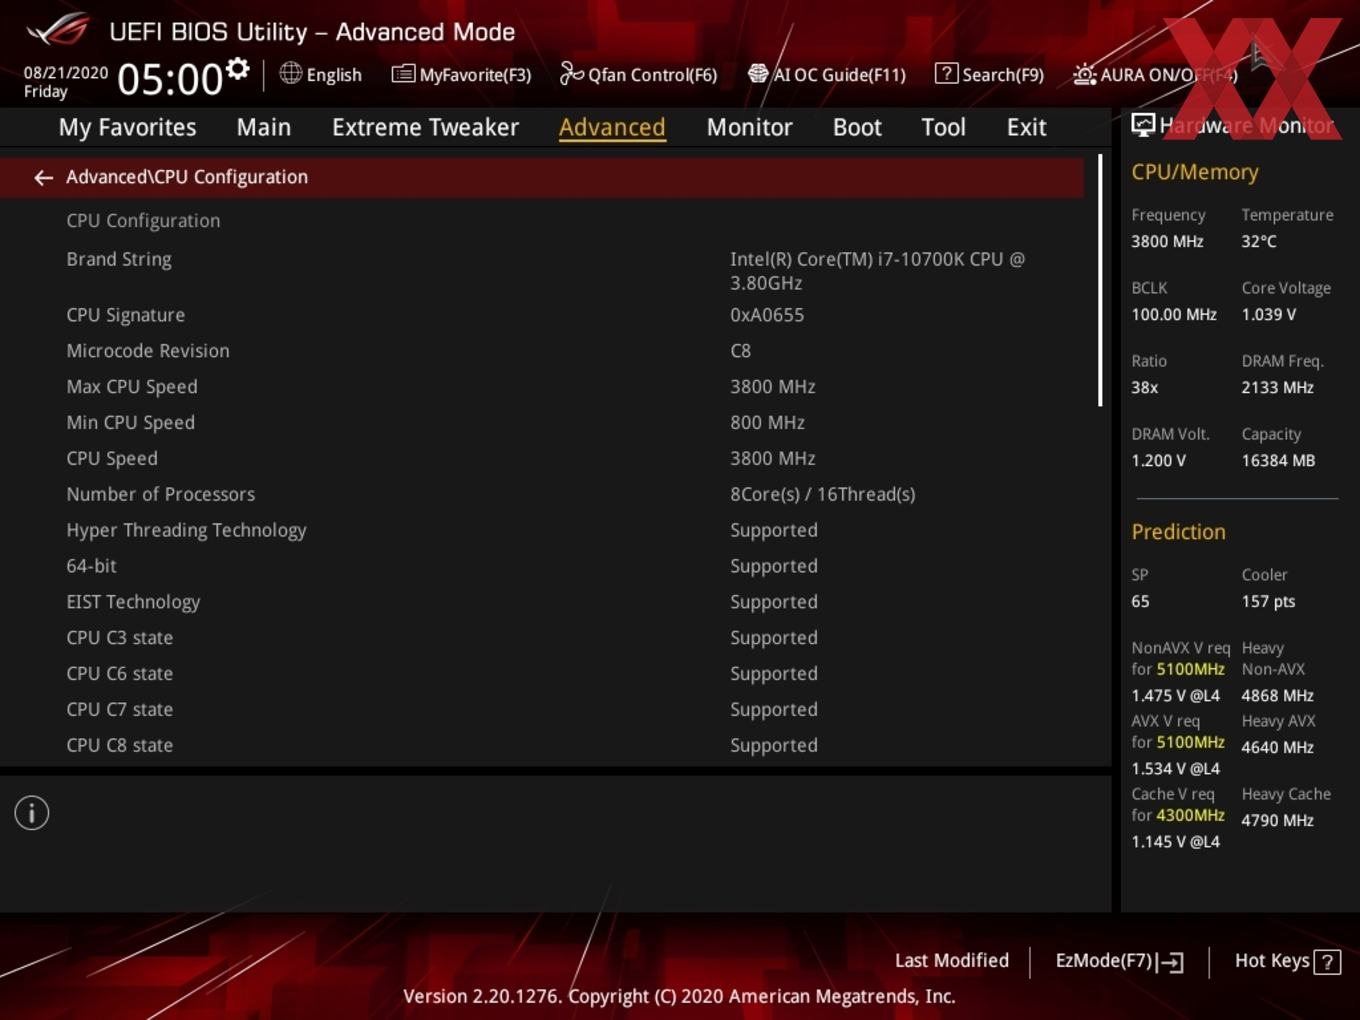1360x1020 pixels.
Task: Switch to the Main tab
Action: click(264, 127)
